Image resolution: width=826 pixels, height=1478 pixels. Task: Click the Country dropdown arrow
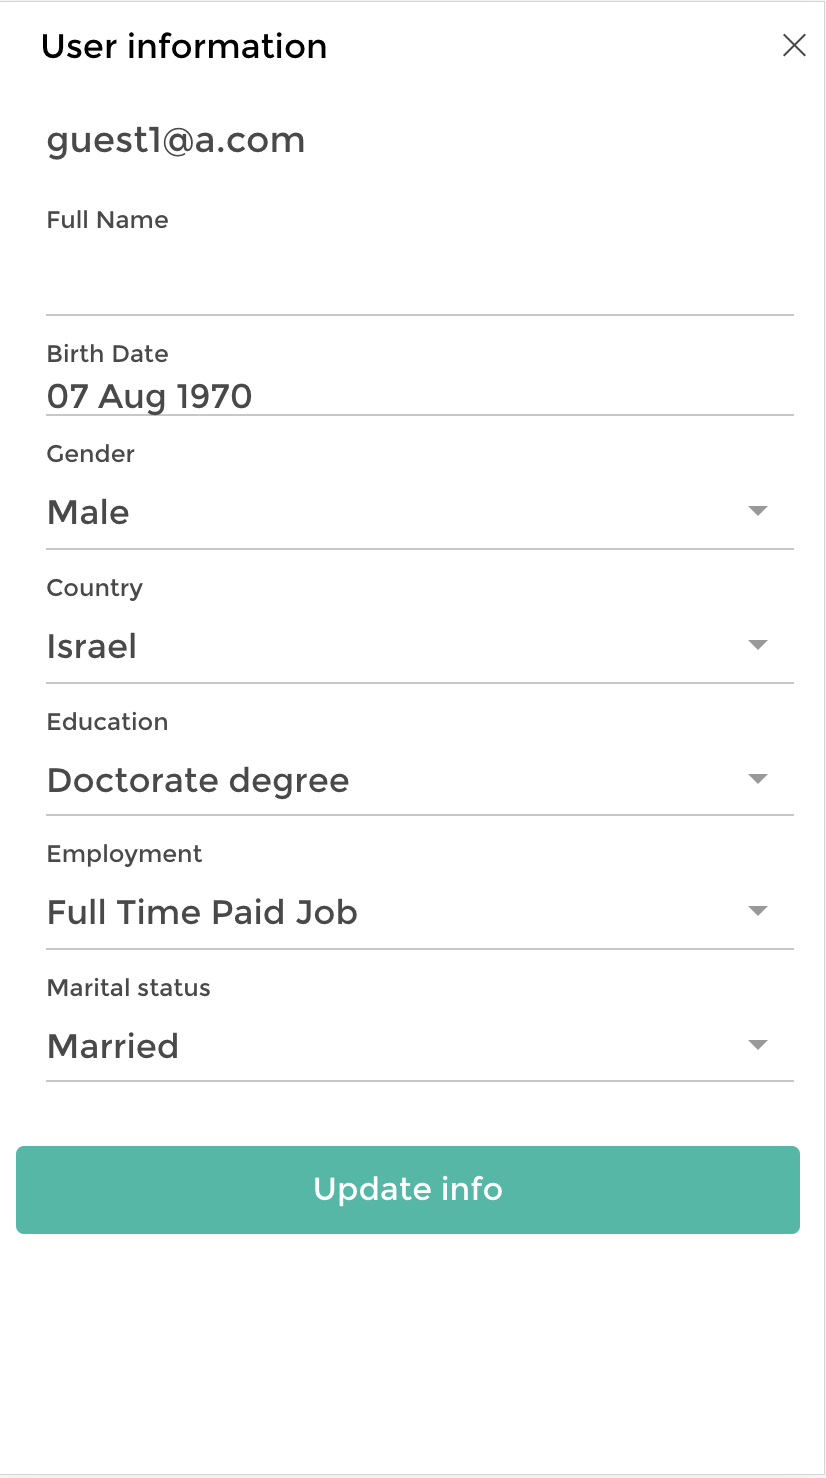click(x=758, y=645)
